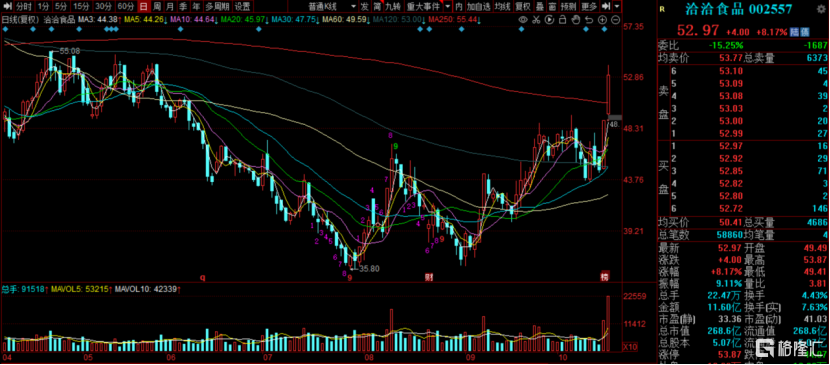The image size is (830, 365).
Task: Toggle the eye visibility icon above chart
Action: (x=522, y=20)
